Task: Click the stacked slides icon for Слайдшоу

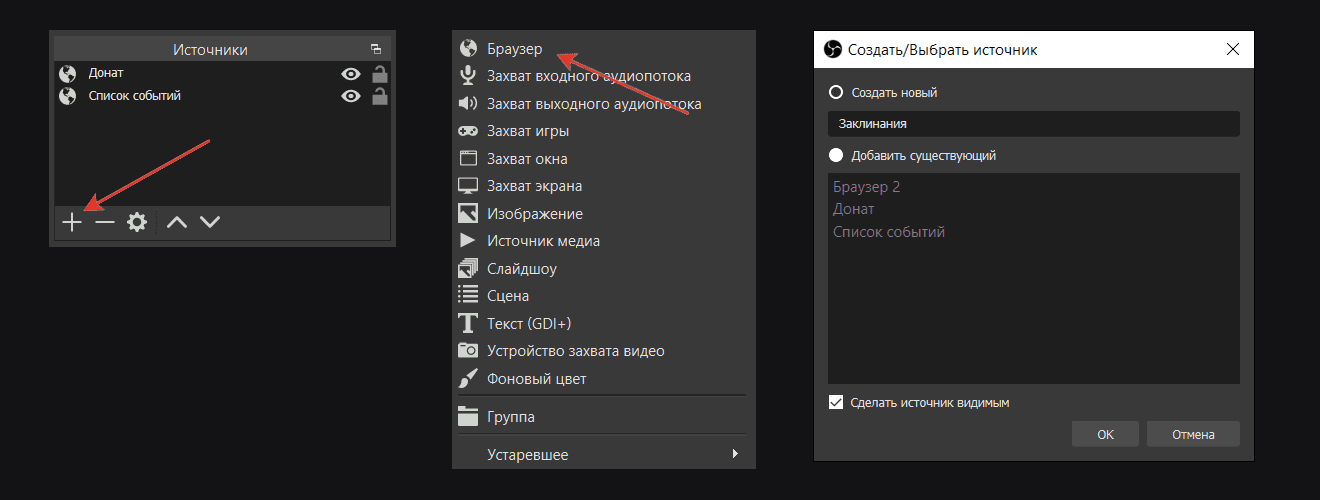Action: tap(468, 268)
